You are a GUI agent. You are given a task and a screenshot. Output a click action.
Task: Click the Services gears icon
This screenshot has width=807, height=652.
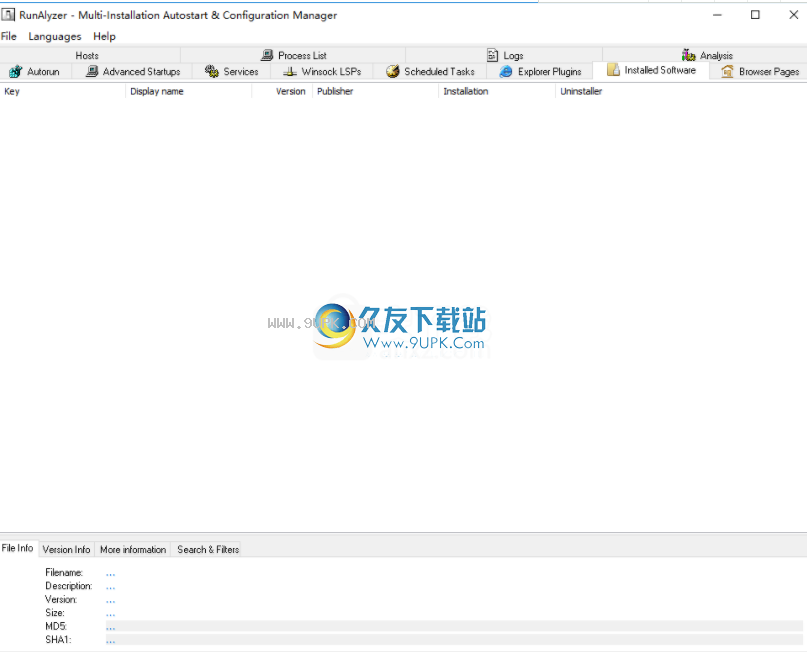(x=212, y=72)
